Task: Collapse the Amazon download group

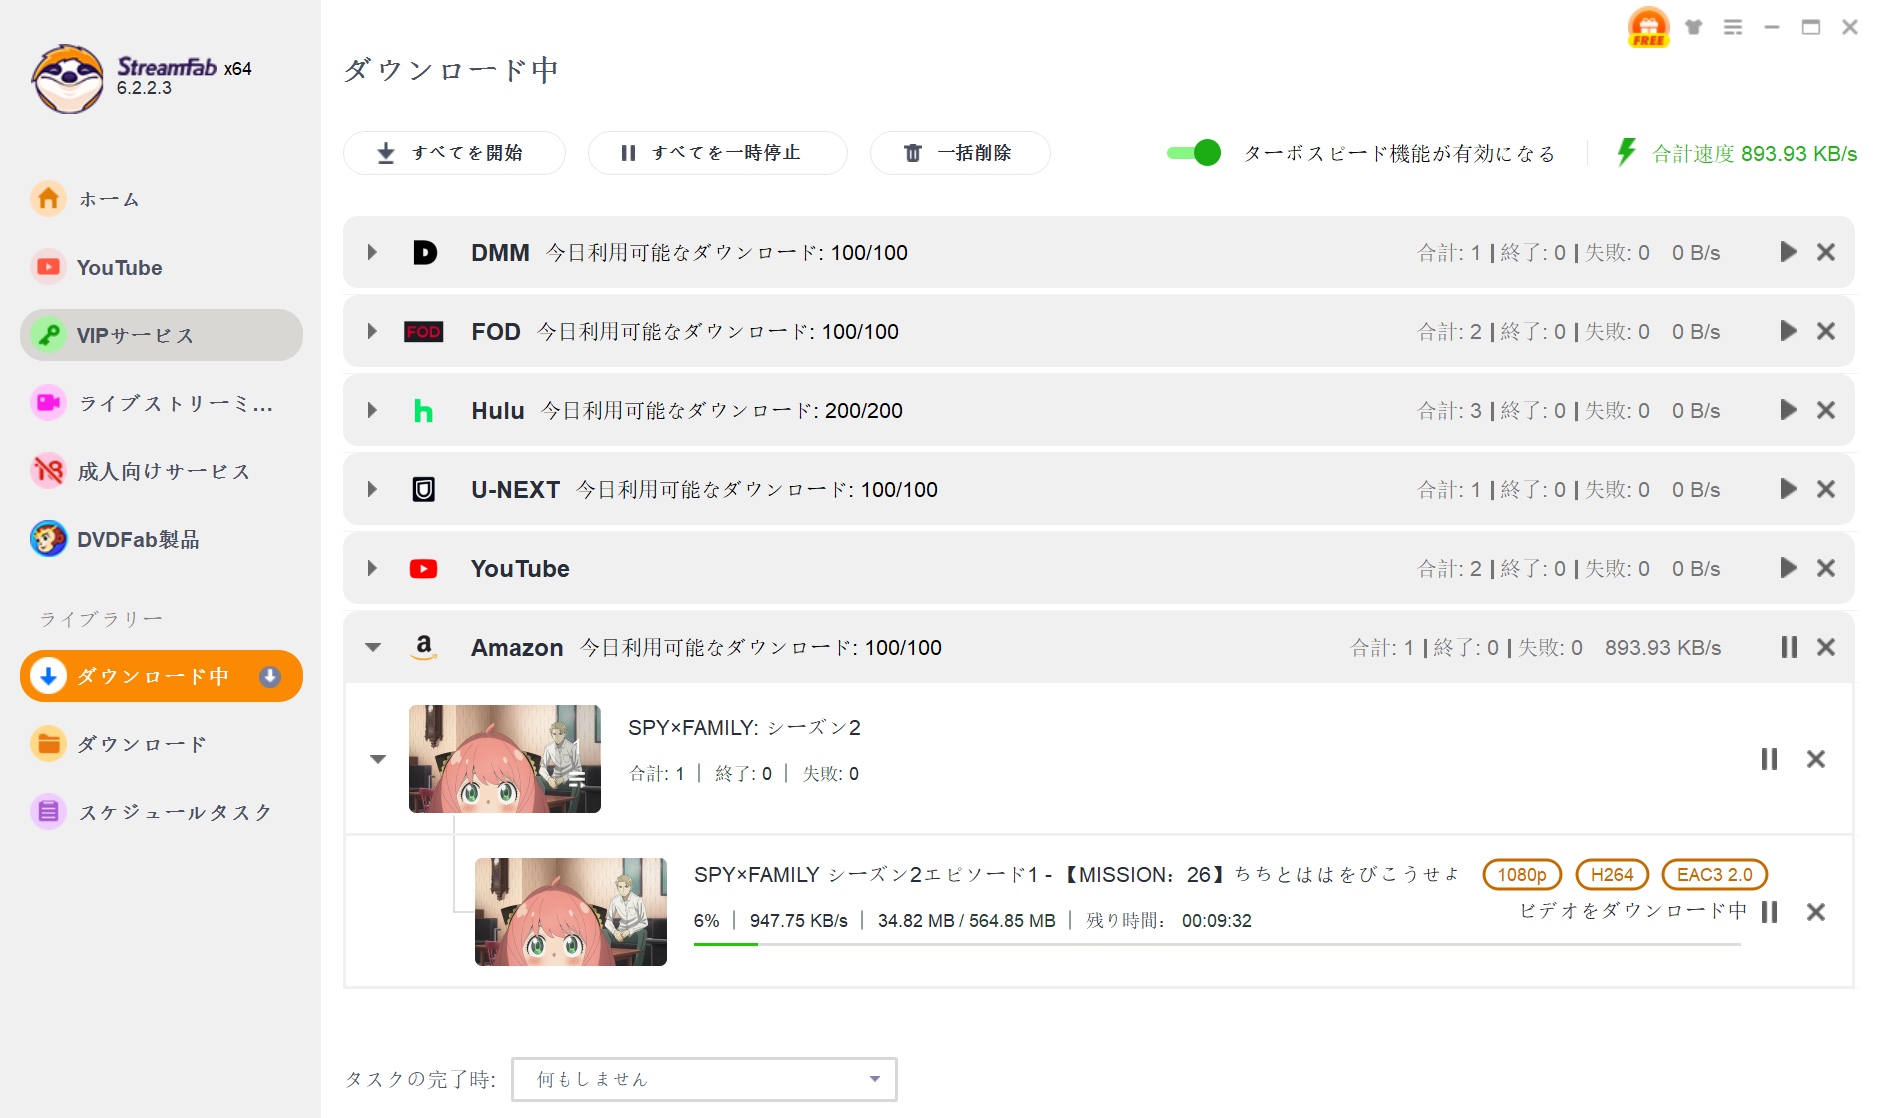Action: point(373,647)
